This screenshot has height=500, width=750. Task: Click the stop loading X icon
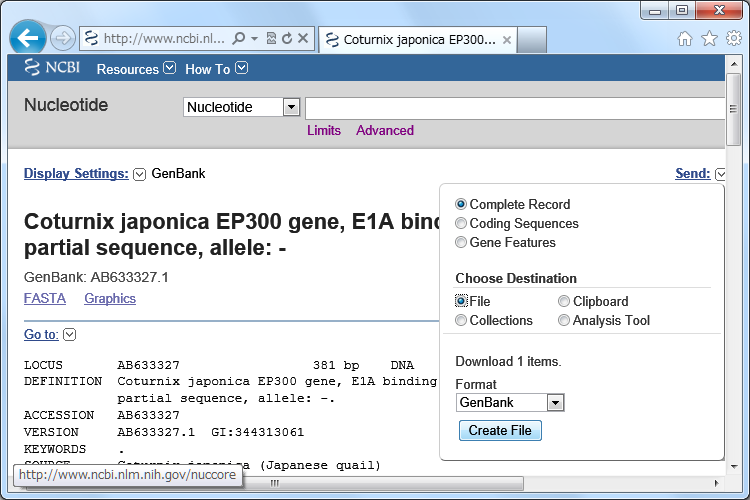(x=303, y=39)
